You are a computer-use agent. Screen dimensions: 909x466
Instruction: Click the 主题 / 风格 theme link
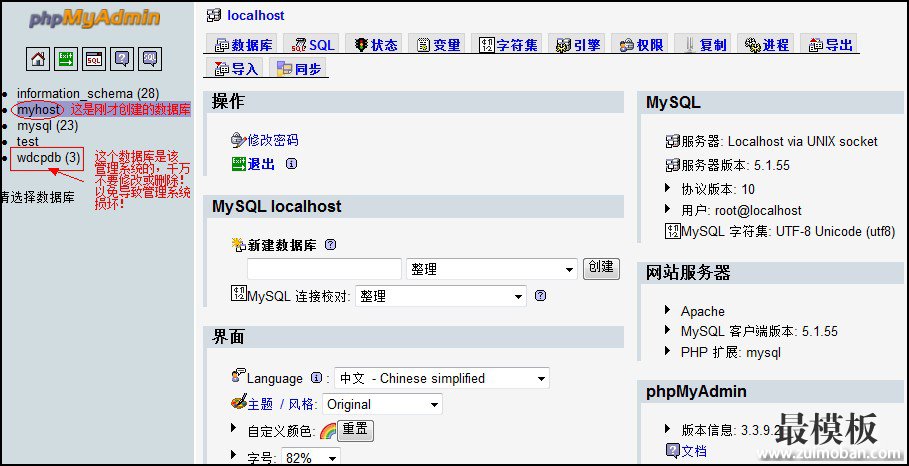282,404
